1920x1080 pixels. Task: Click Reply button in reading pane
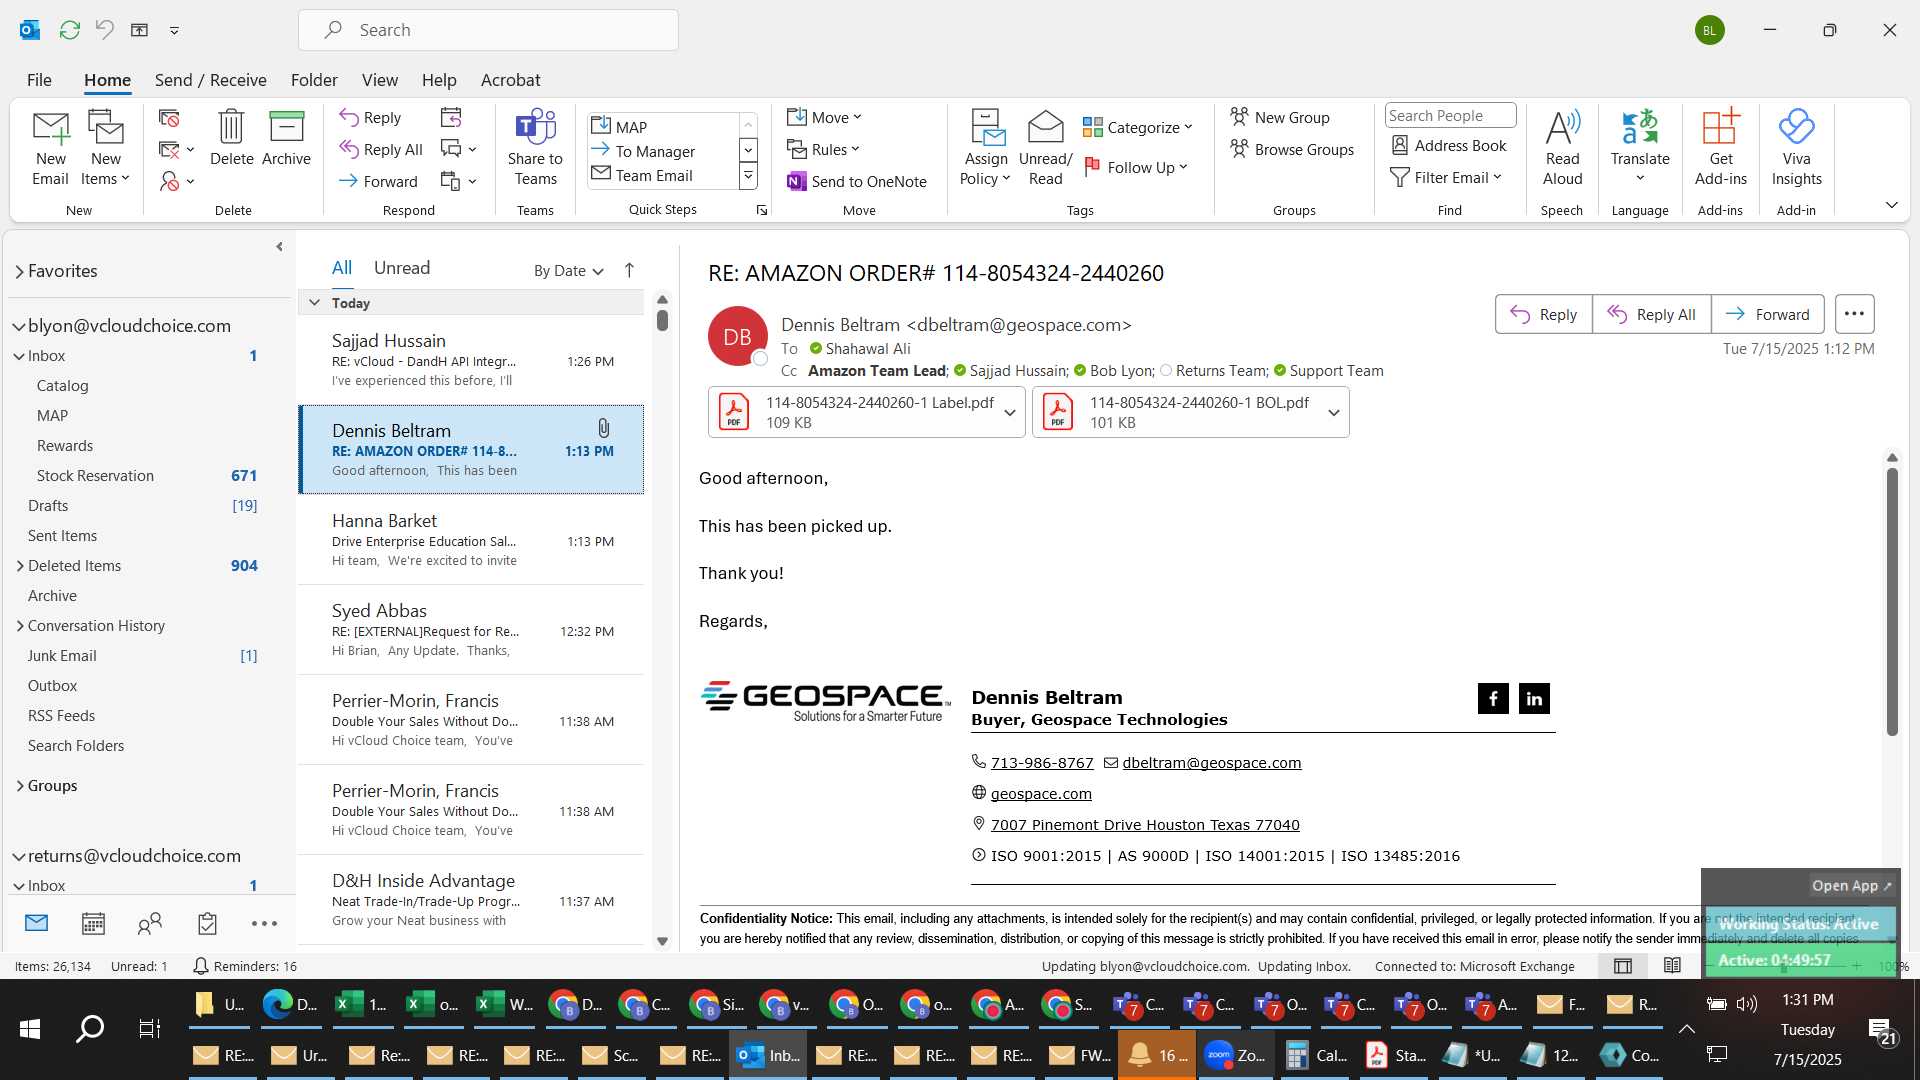pos(1543,314)
